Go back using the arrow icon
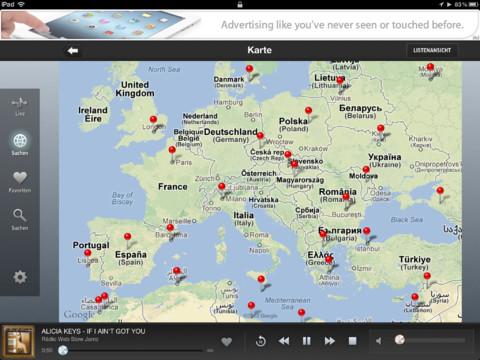Screen dimensions: 480x360 point(73,51)
